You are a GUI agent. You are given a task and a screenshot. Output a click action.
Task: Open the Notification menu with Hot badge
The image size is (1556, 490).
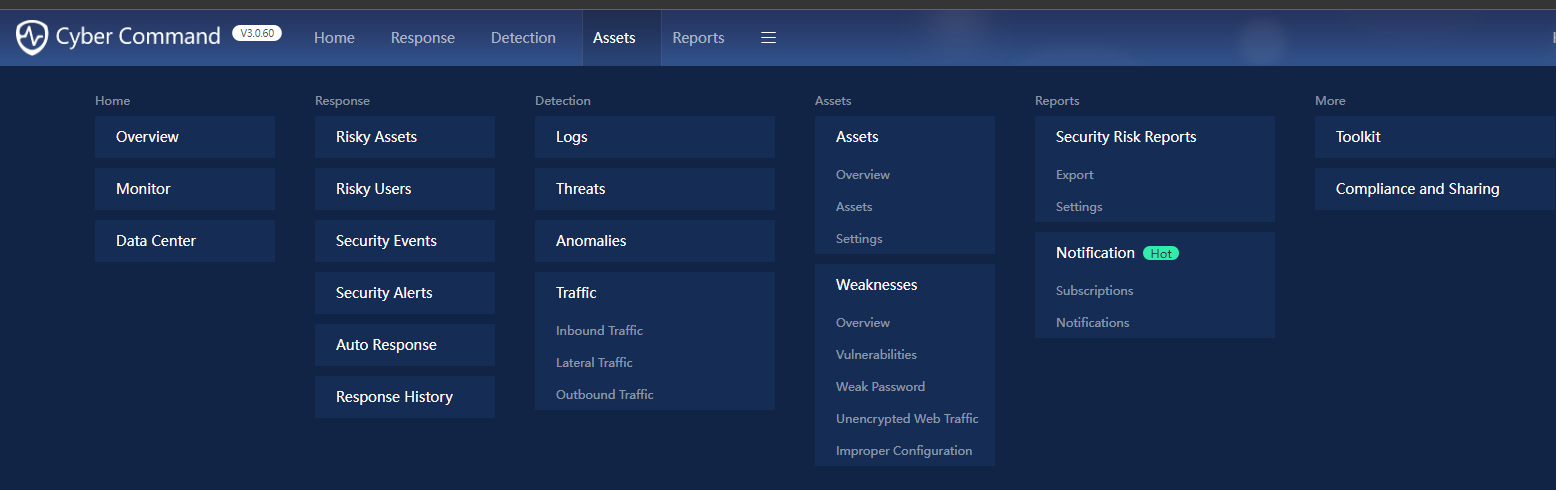(x=1095, y=253)
